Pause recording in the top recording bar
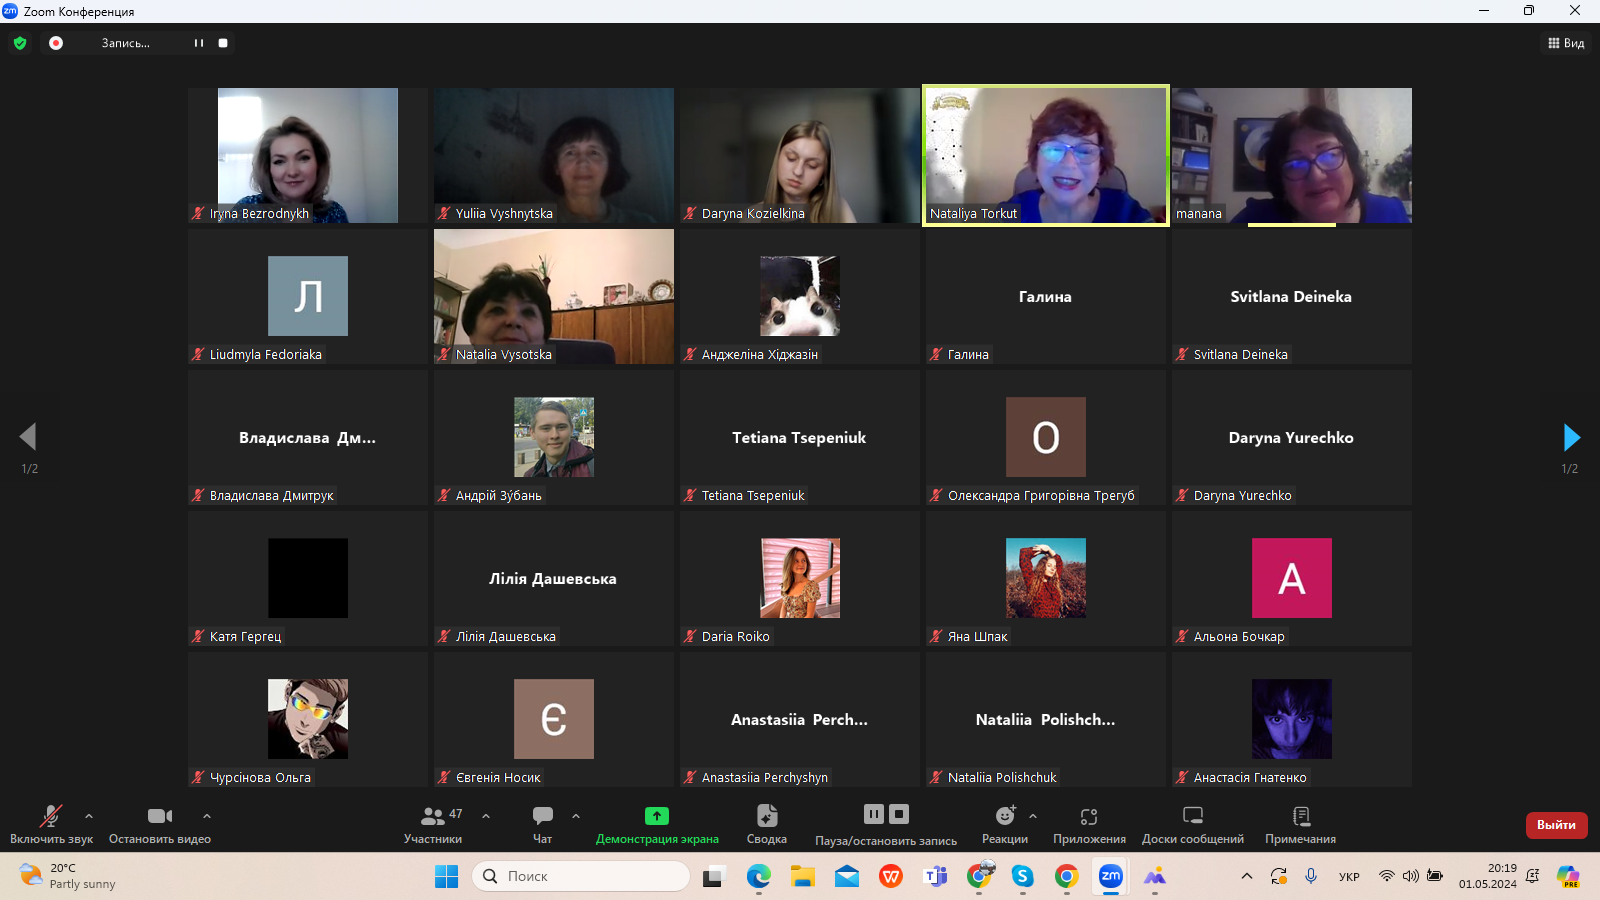Screen dimensions: 1600x900 coord(198,43)
